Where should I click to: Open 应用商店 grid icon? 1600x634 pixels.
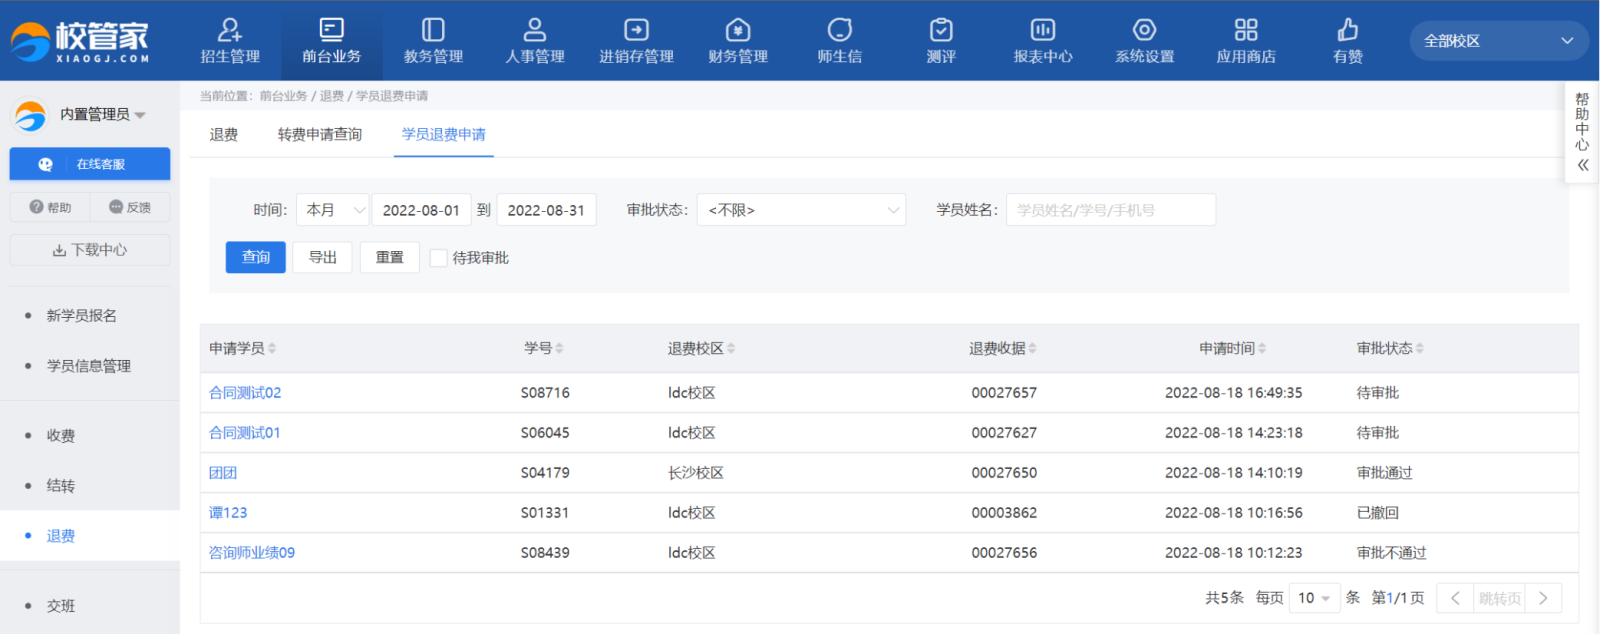tap(1246, 30)
